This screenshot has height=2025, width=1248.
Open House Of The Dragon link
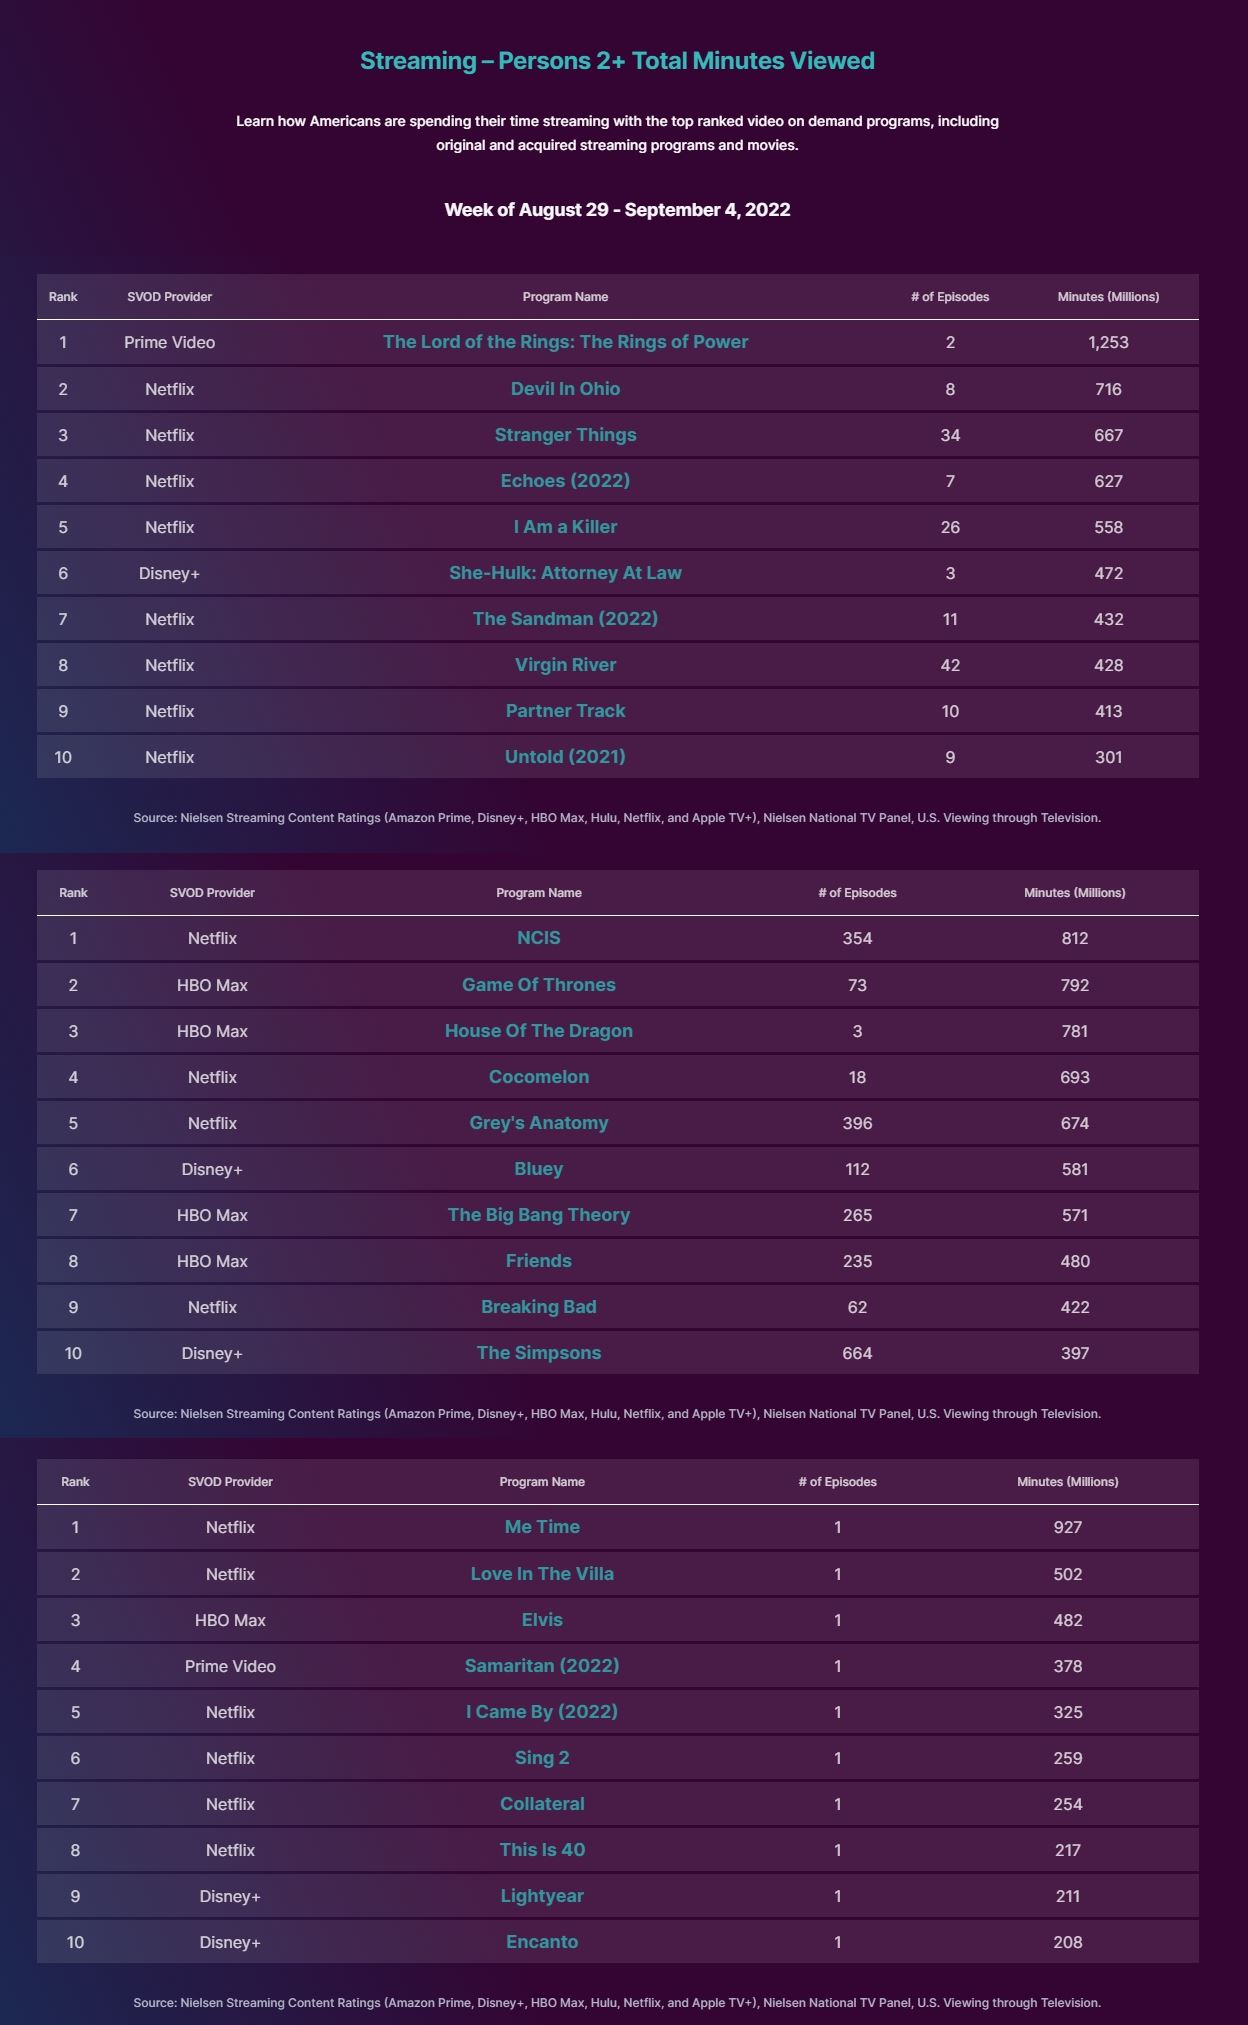tap(538, 1031)
